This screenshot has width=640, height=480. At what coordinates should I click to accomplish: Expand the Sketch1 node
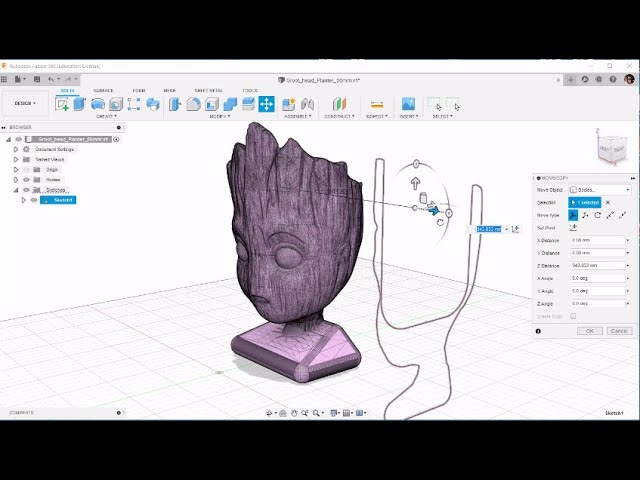(24, 200)
